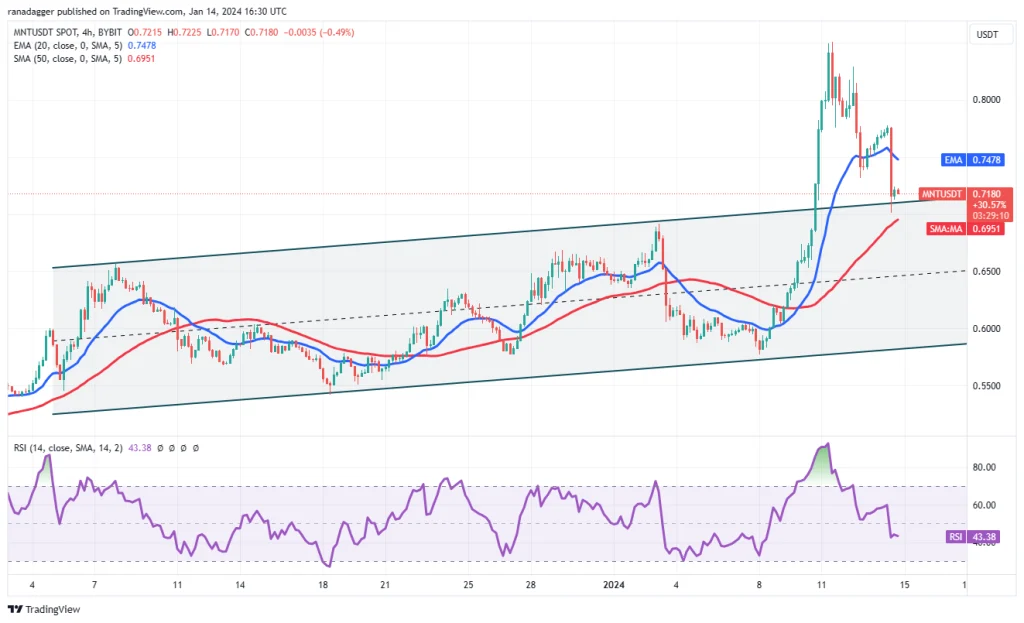
Task: Click the purple RSI 43.38 axis tag
Action: pyautogui.click(x=972, y=537)
